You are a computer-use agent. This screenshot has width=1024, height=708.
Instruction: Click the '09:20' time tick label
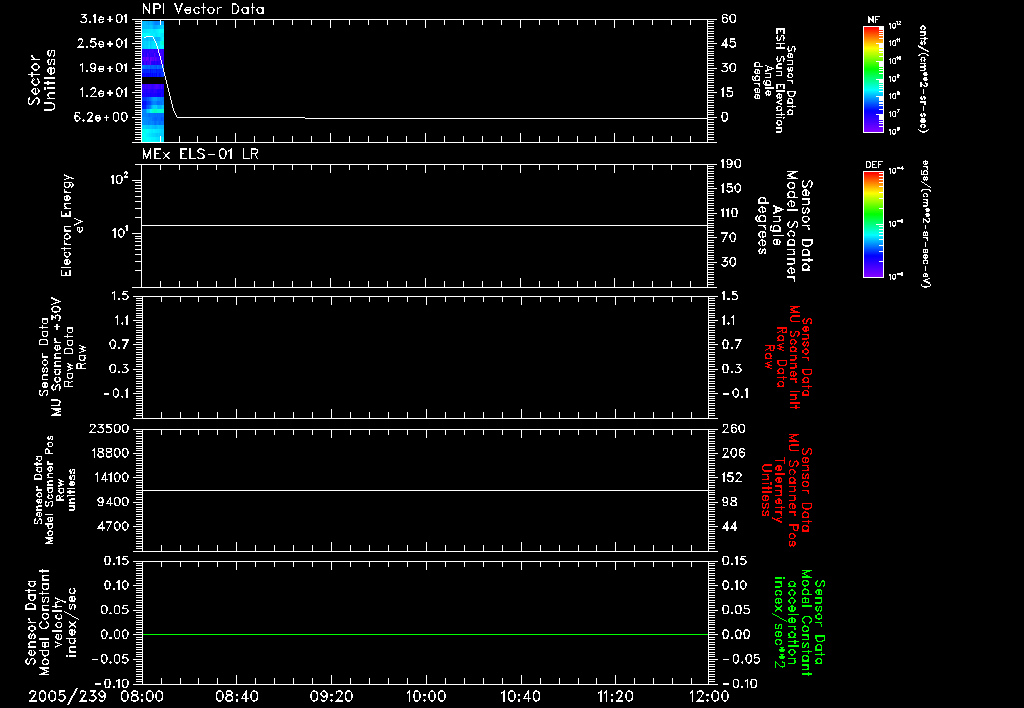pyautogui.click(x=331, y=696)
